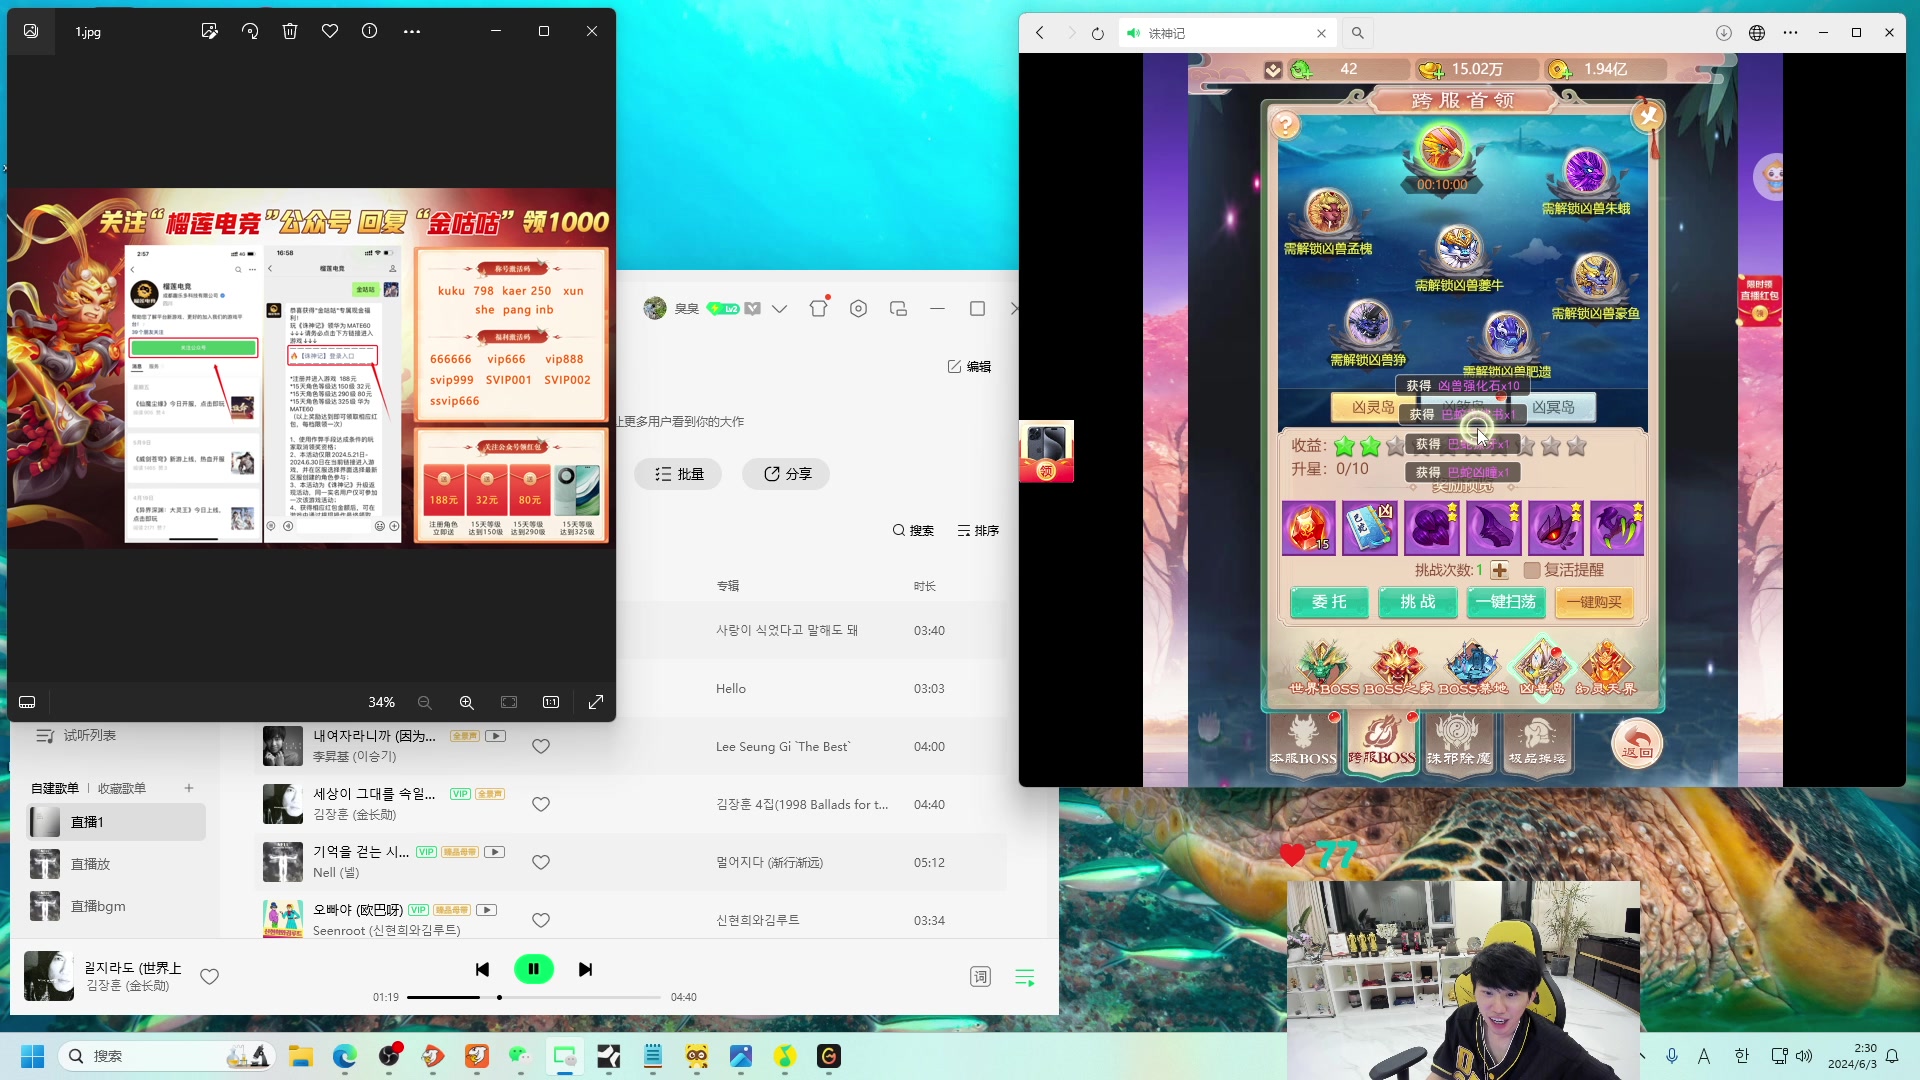1920x1080 pixels.
Task: Switch music player to mini mode
Action: tap(898, 309)
